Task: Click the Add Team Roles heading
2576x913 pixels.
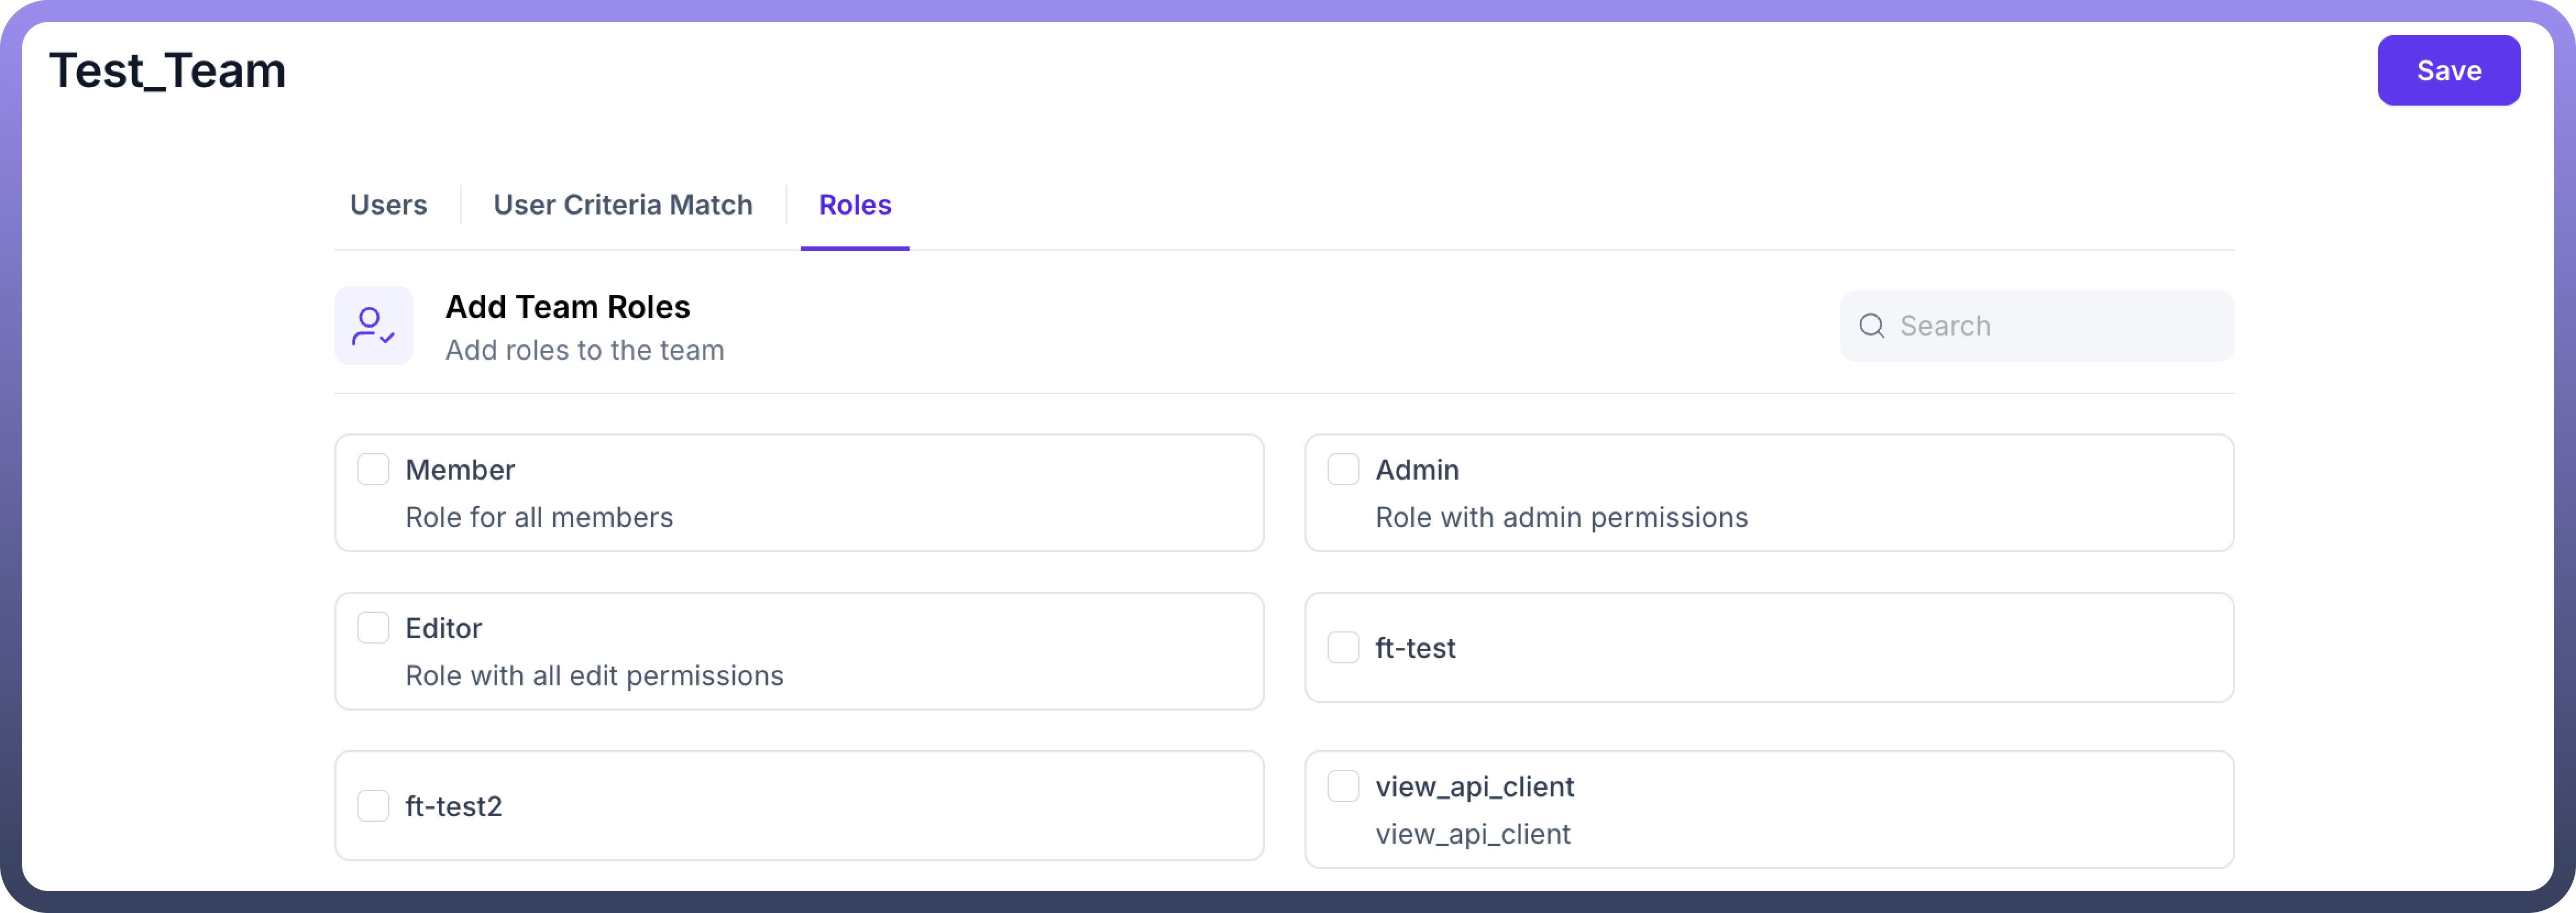Action: (x=567, y=307)
